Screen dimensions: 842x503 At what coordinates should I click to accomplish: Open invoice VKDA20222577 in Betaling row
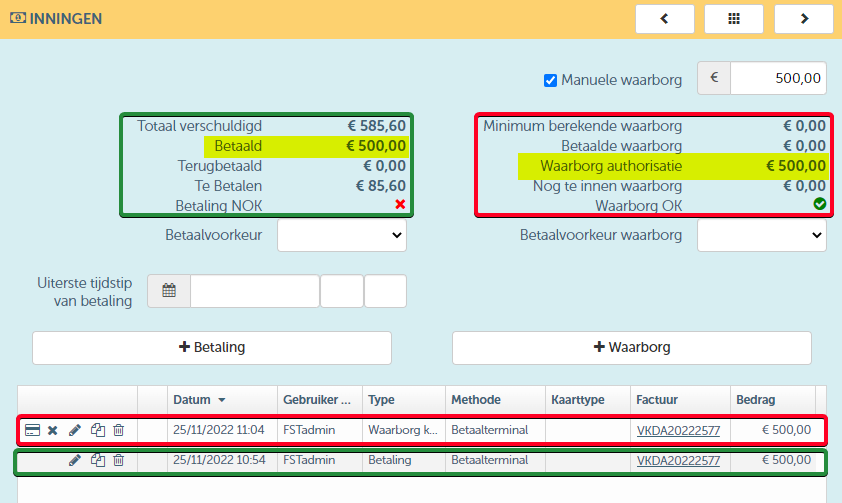[x=678, y=461]
